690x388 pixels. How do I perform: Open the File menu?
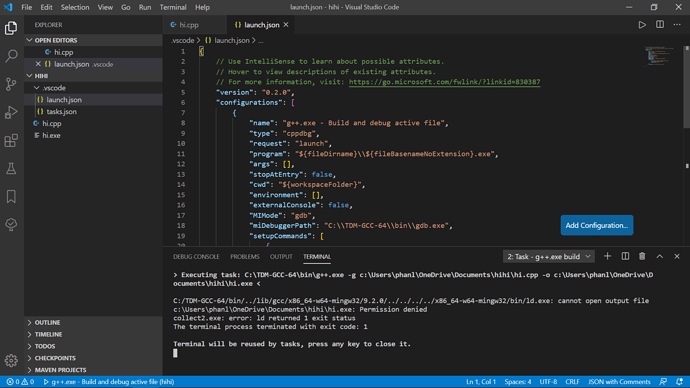coord(26,7)
